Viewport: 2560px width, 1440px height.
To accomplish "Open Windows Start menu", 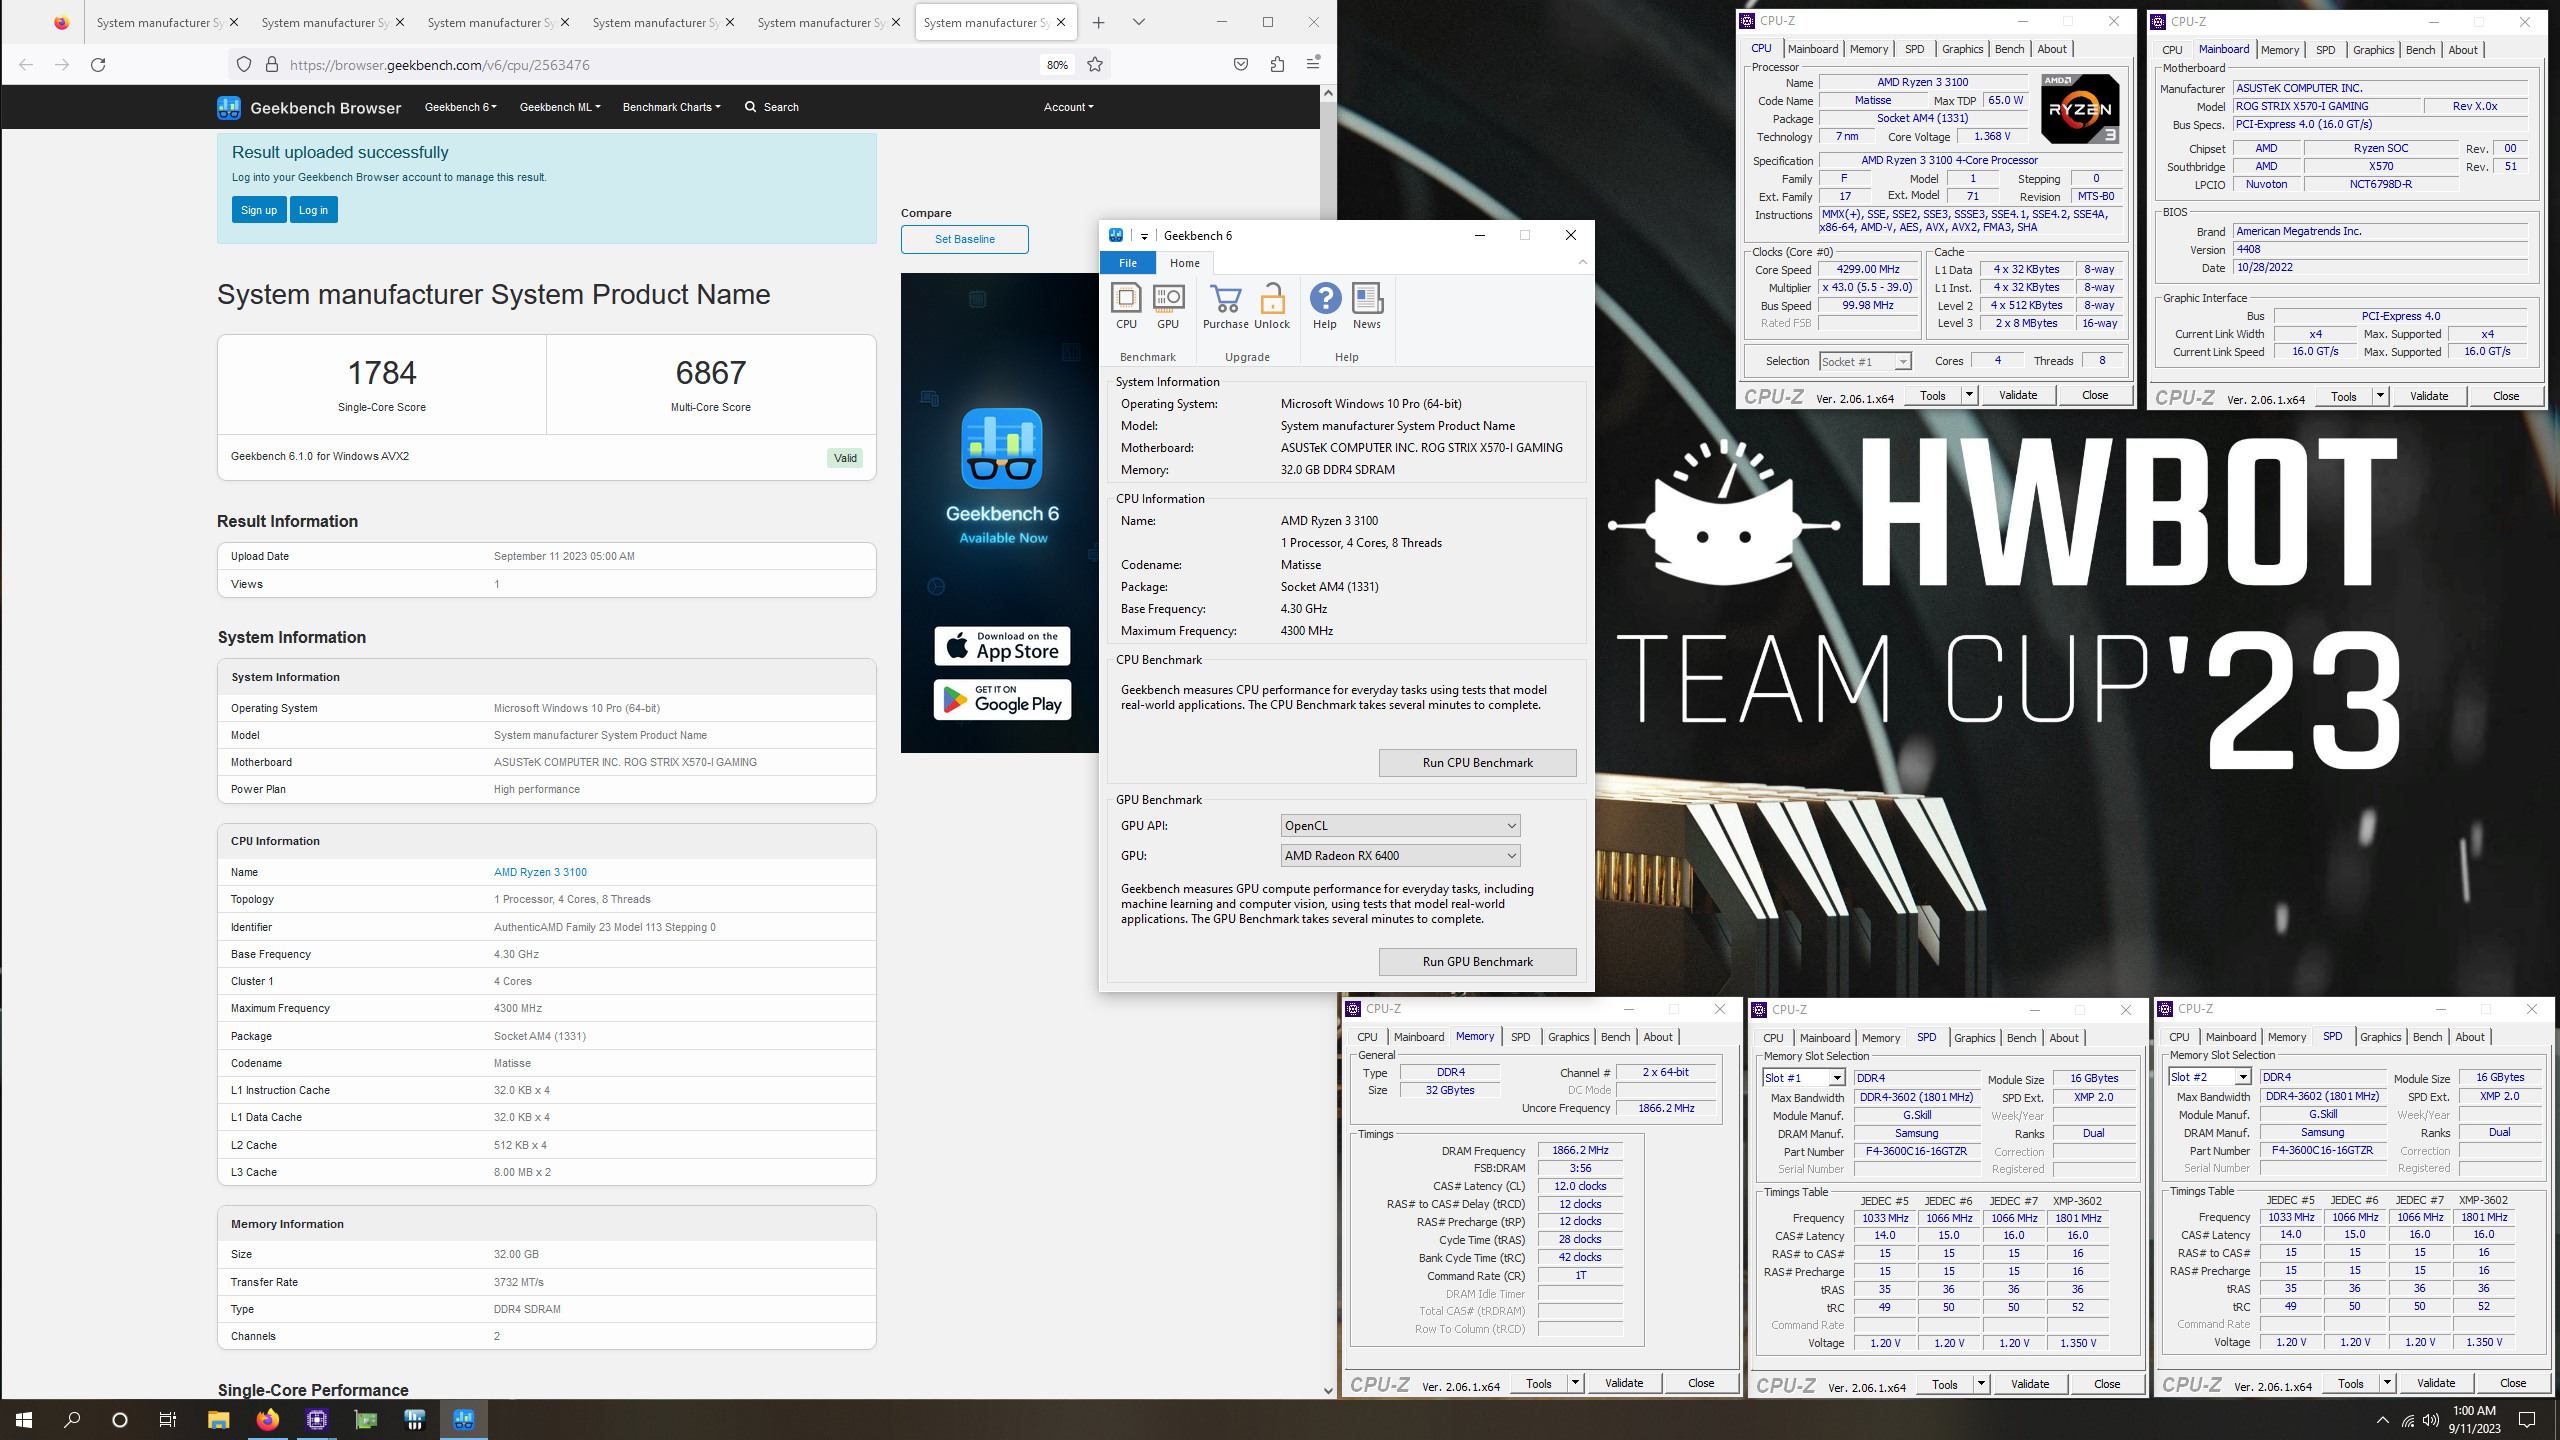I will coord(24,1419).
